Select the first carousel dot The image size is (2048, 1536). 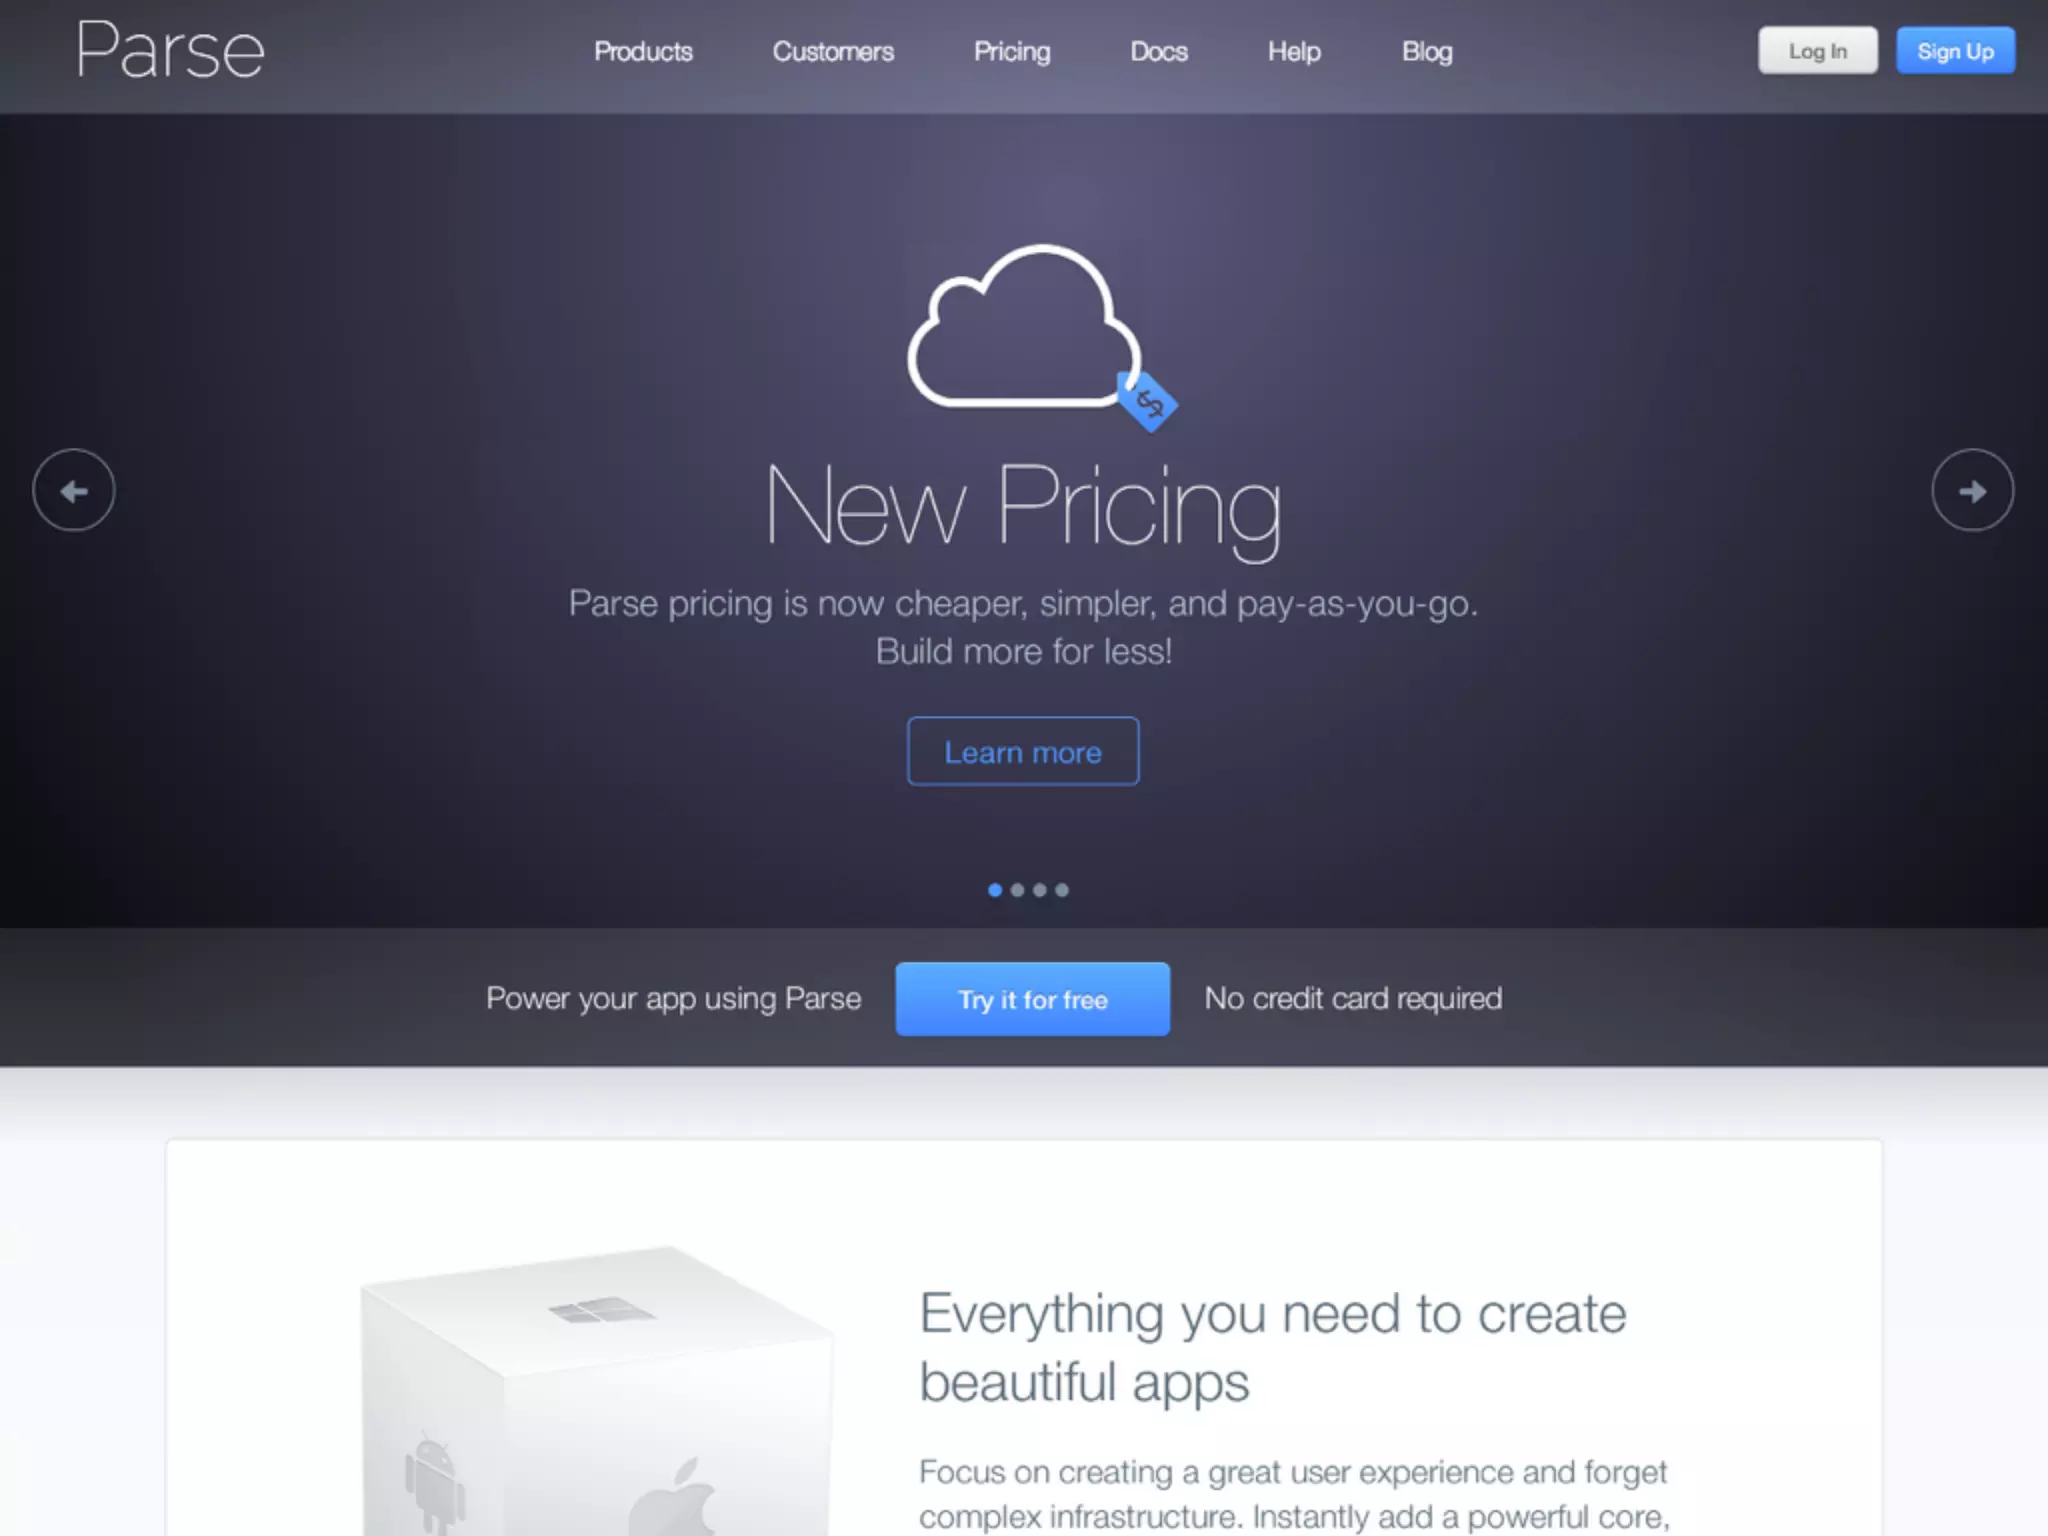click(995, 890)
